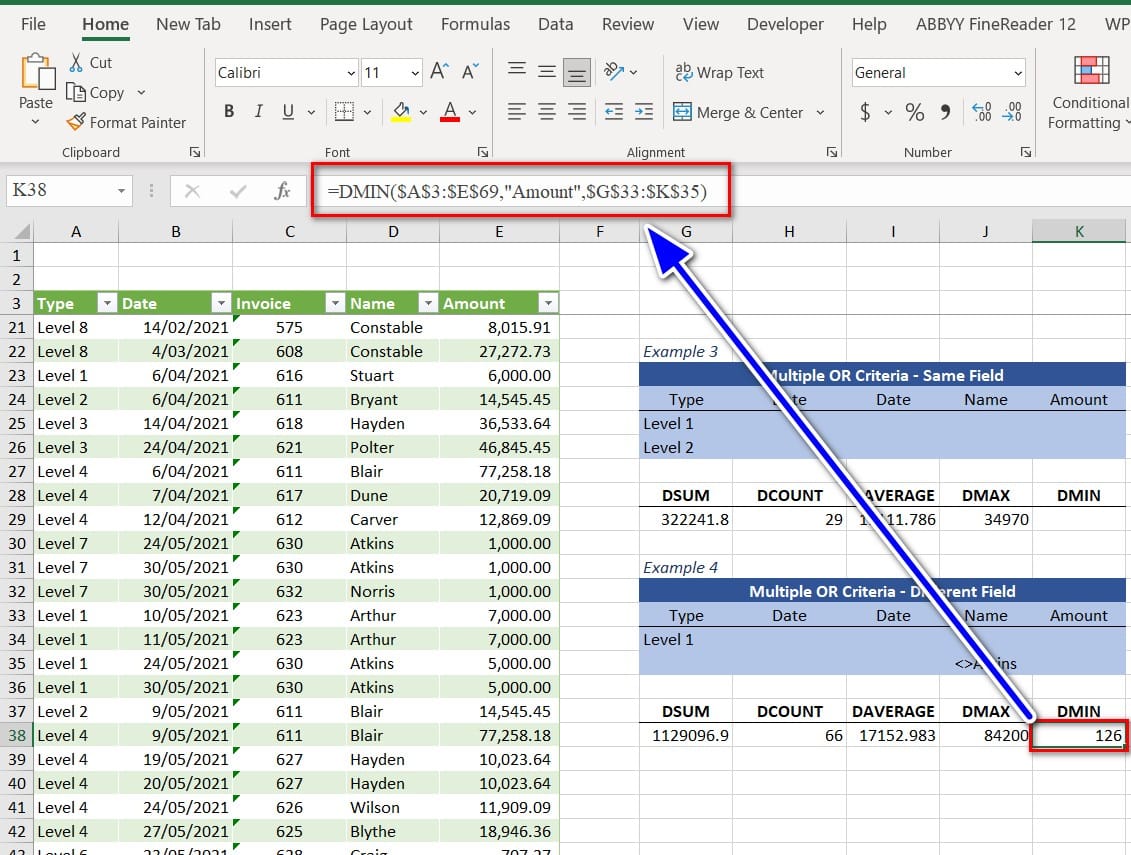
Task: Click the Increase Indent icon
Action: point(643,112)
